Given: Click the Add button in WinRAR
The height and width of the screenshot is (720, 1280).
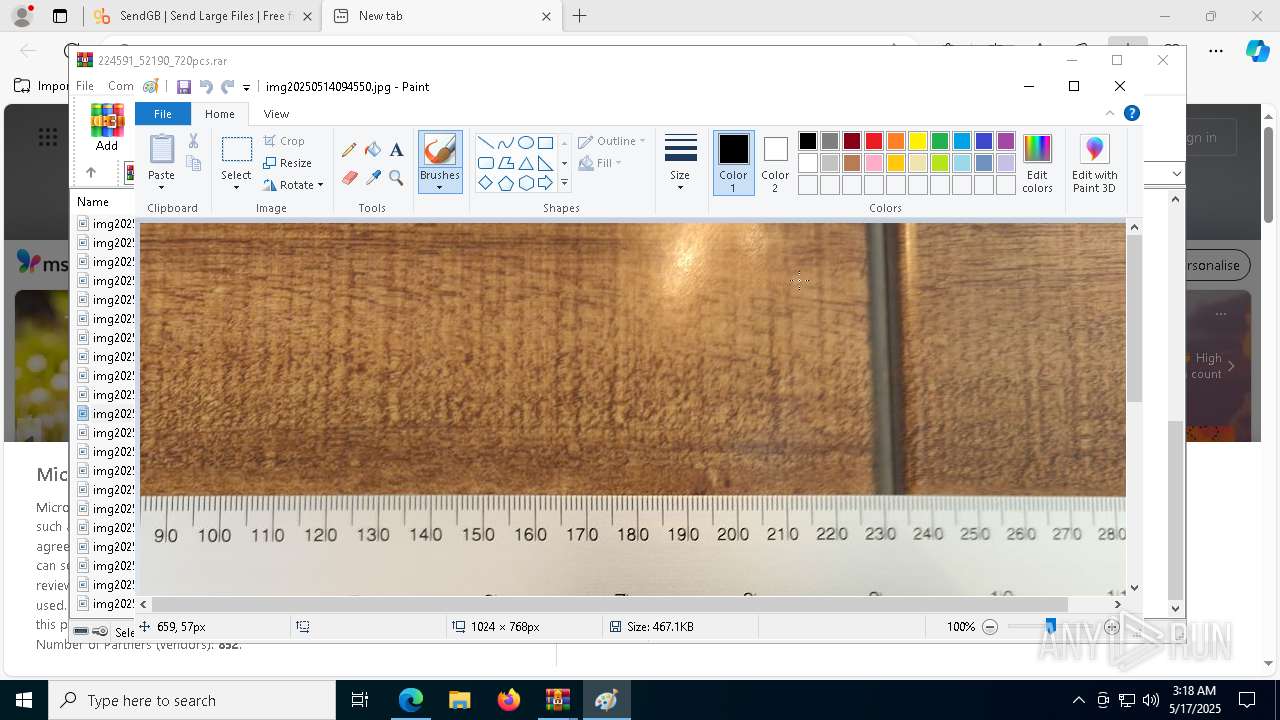Looking at the screenshot, I should [x=107, y=128].
